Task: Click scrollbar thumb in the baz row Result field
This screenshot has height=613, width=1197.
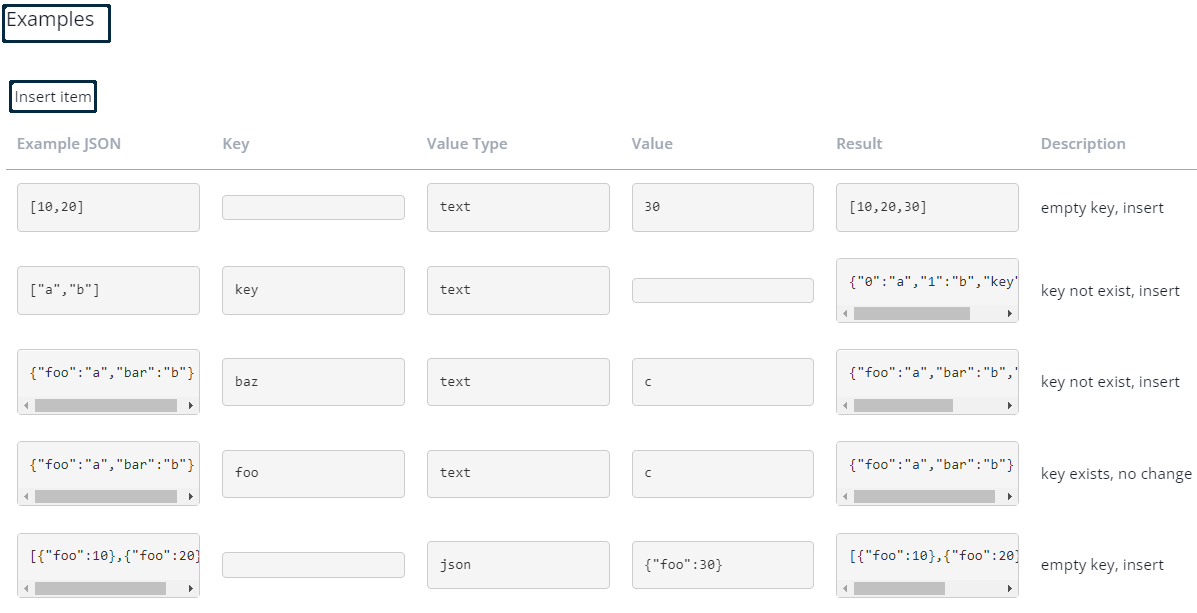Action: [903, 405]
